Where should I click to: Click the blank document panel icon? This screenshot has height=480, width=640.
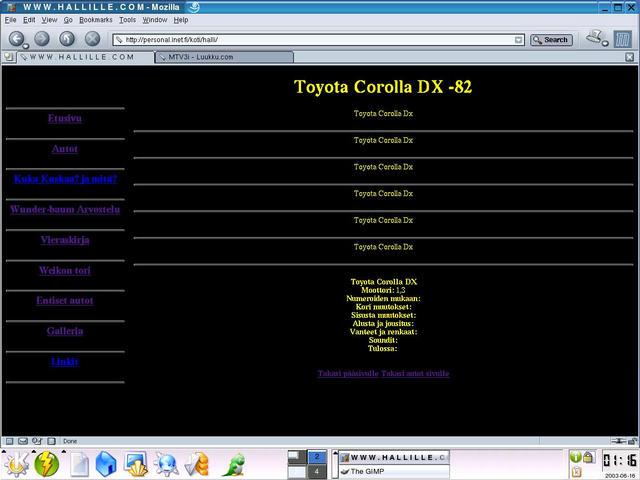80,465
